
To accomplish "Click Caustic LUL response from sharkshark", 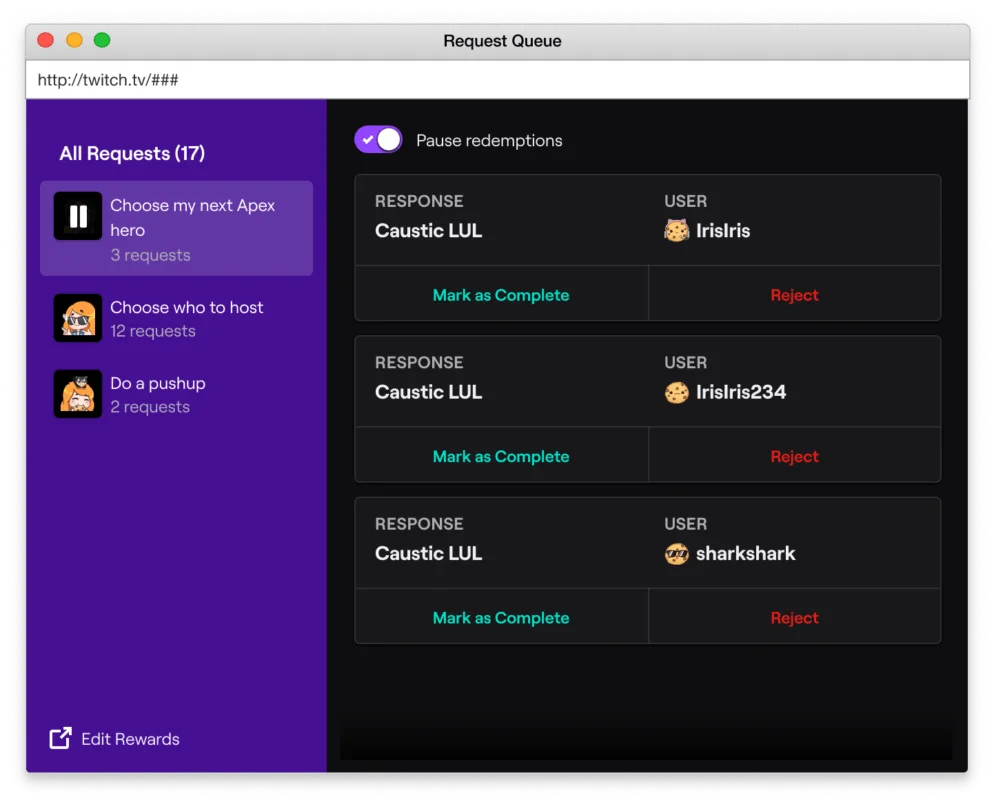I will (429, 554).
